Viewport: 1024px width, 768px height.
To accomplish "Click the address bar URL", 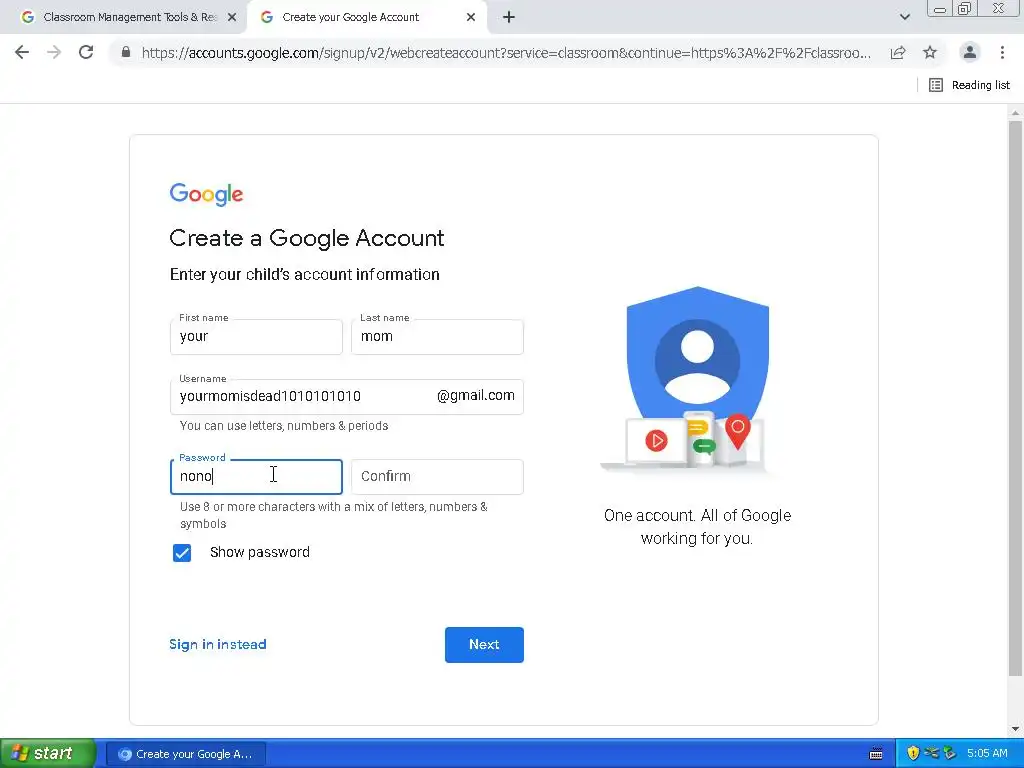I will pyautogui.click(x=505, y=53).
